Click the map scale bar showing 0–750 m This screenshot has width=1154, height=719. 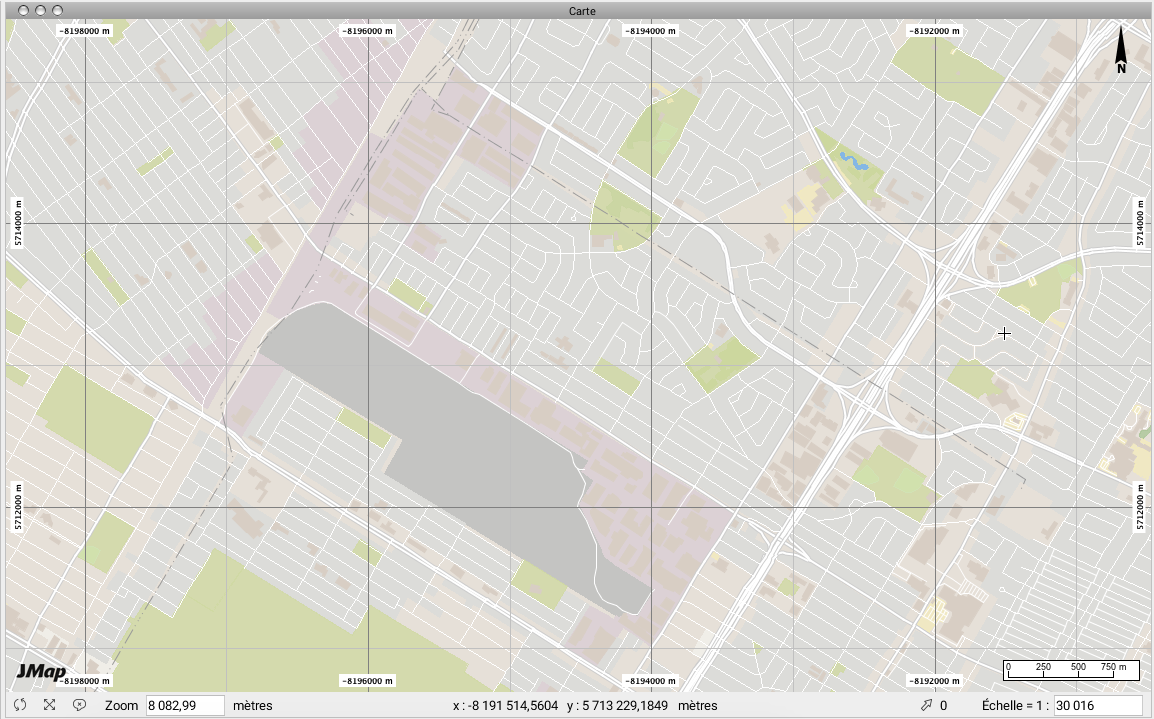(1071, 670)
